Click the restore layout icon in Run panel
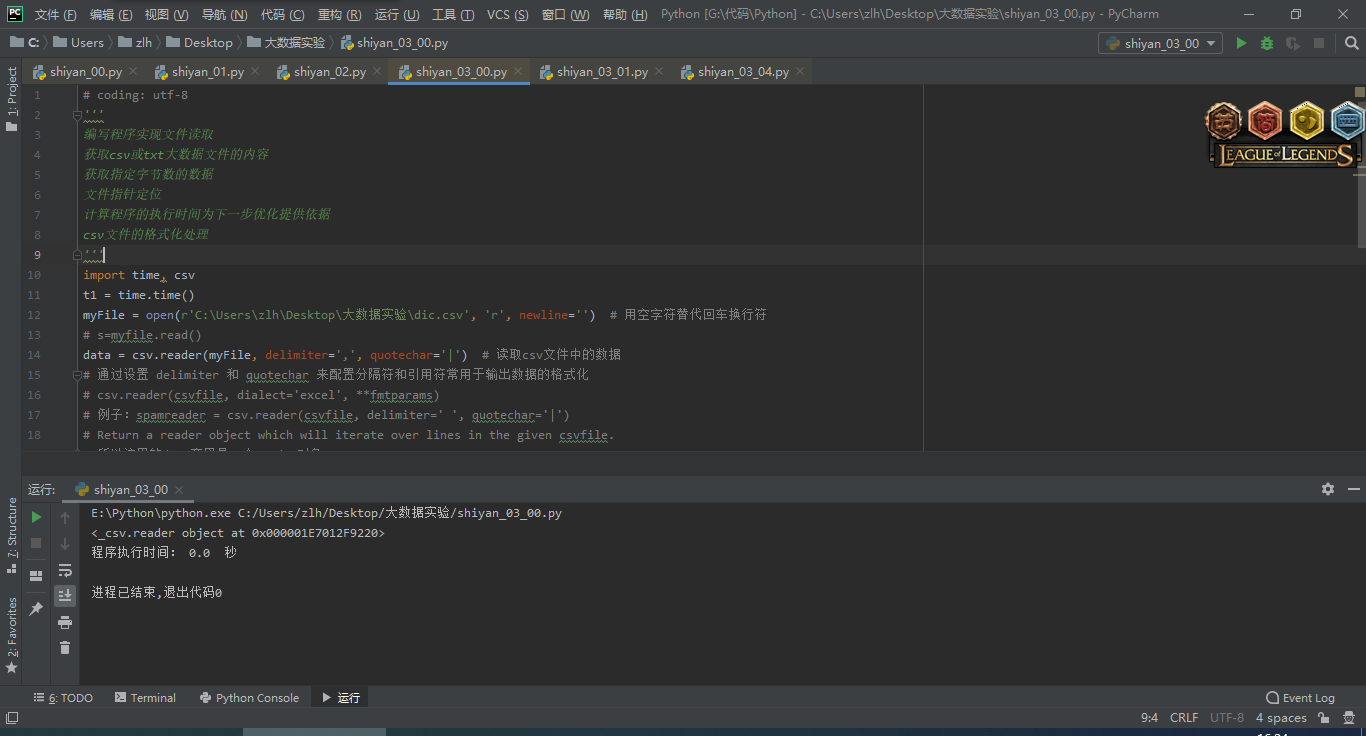The height and width of the screenshot is (736, 1366). tap(36, 576)
